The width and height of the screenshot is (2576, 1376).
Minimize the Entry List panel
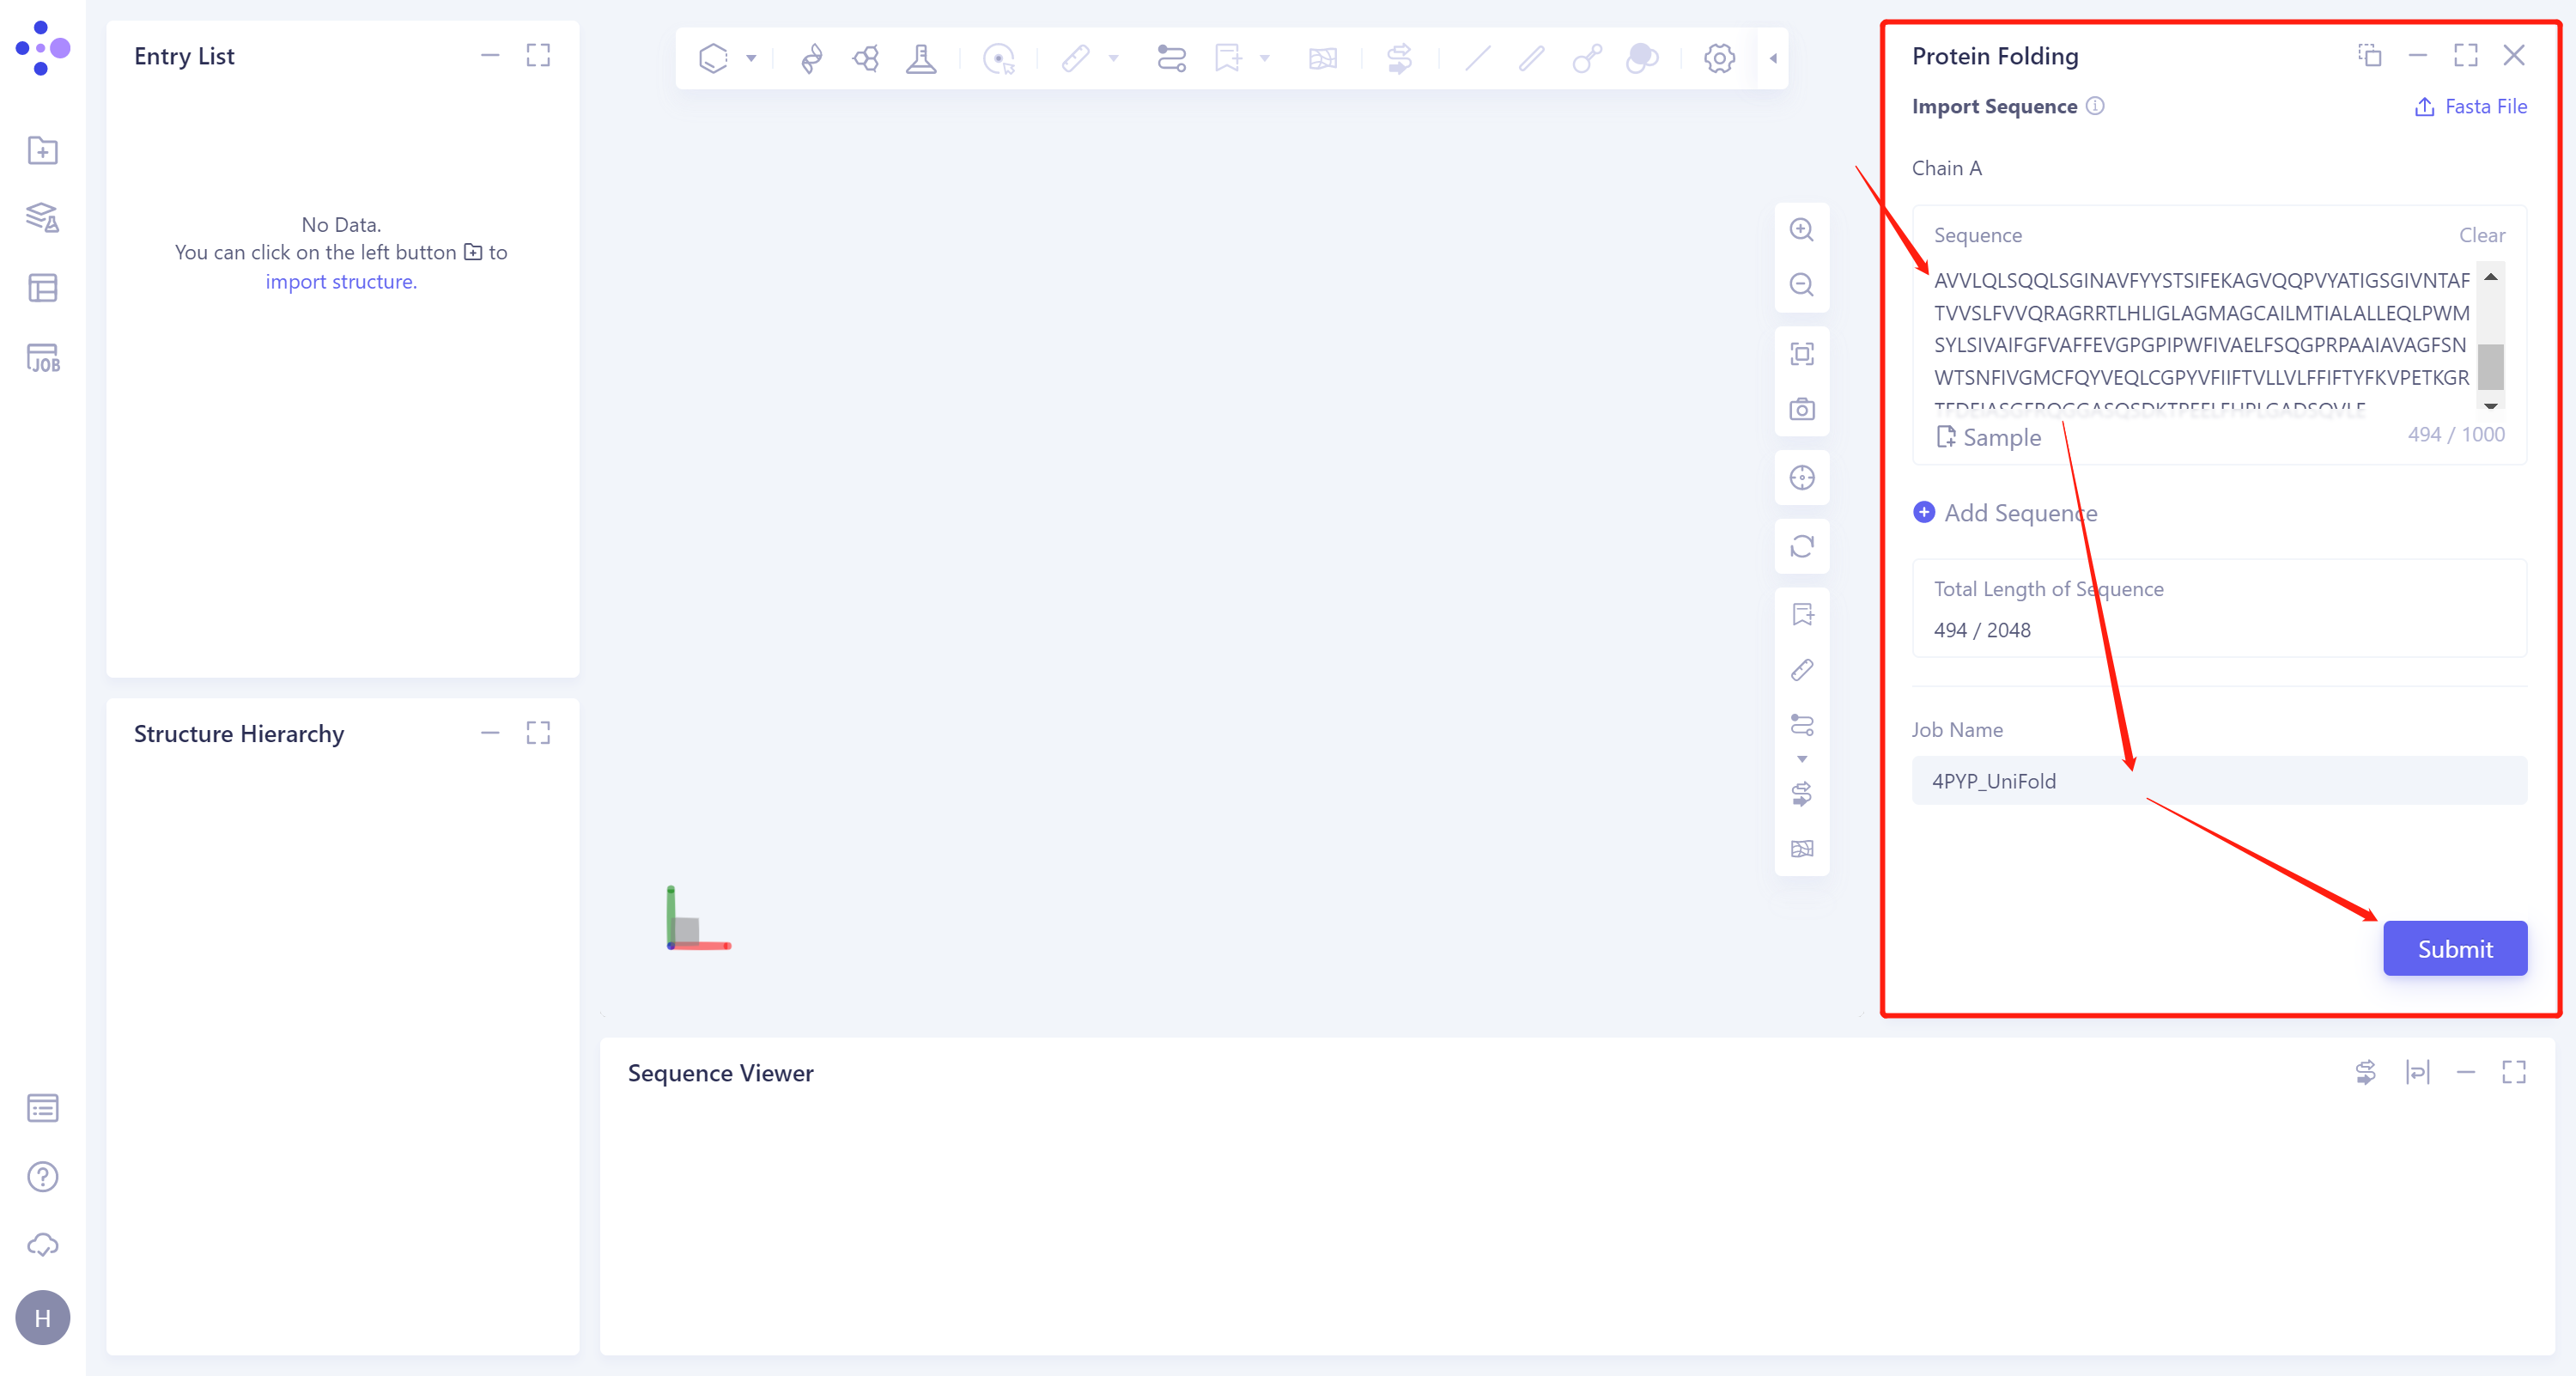pos(490,56)
